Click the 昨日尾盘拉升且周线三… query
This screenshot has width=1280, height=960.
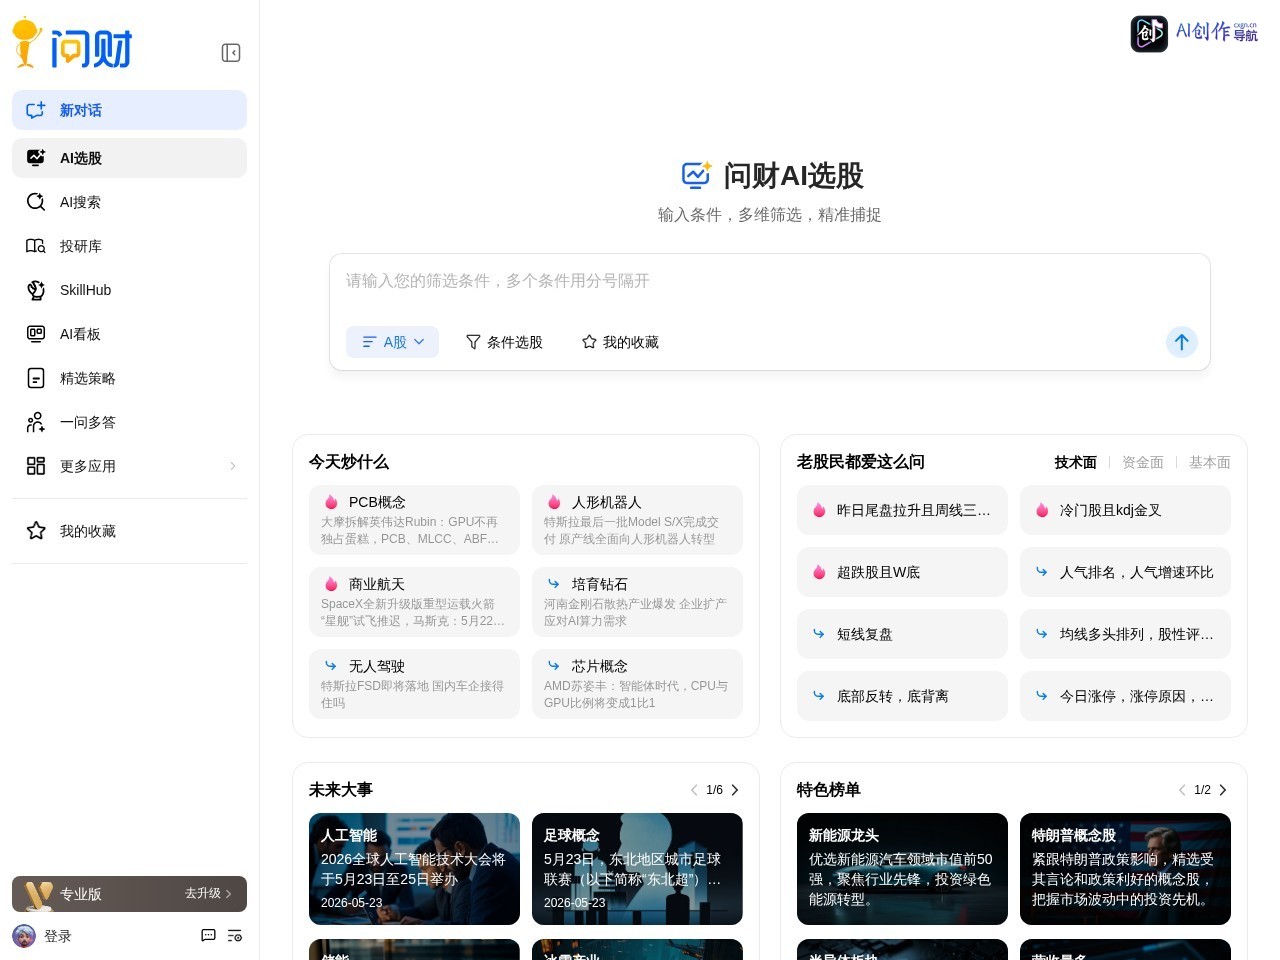coord(902,510)
